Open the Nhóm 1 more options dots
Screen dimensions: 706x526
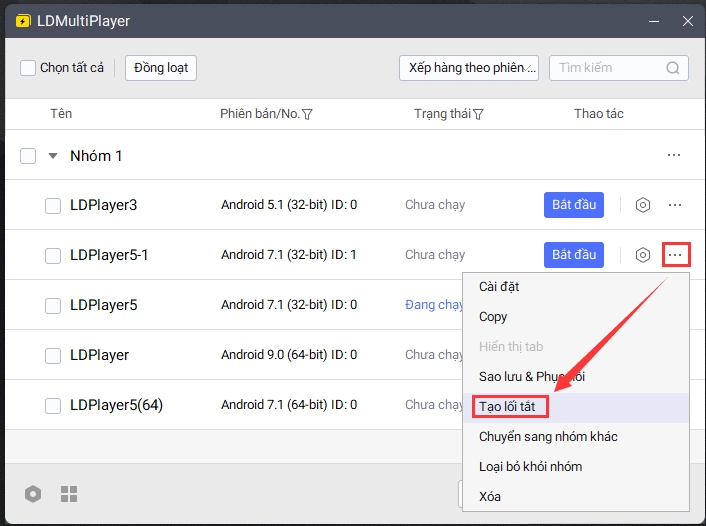674,155
